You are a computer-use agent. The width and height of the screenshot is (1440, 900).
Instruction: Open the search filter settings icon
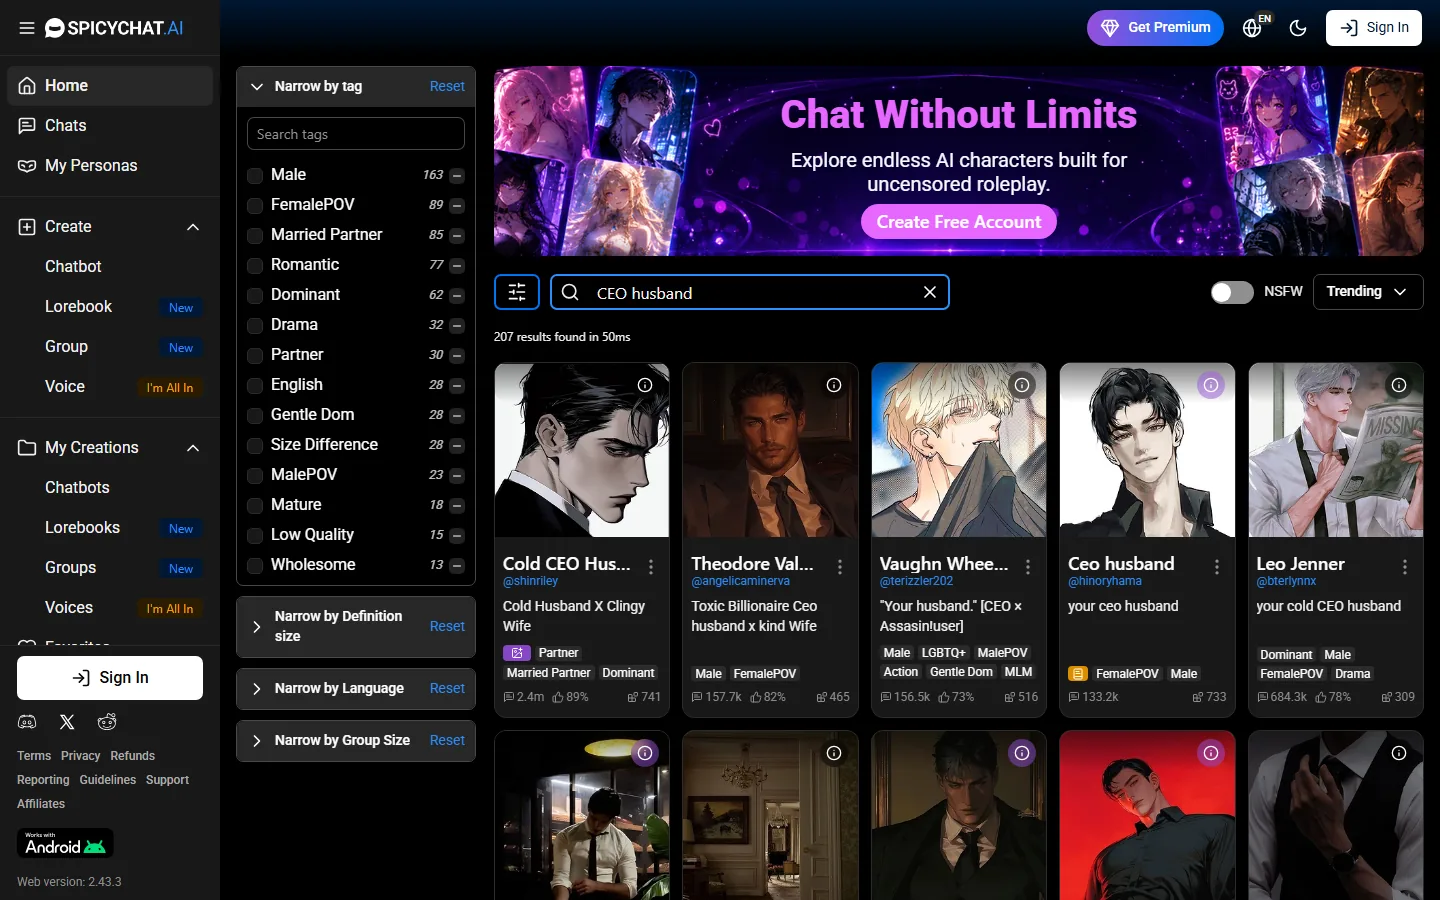pos(517,292)
